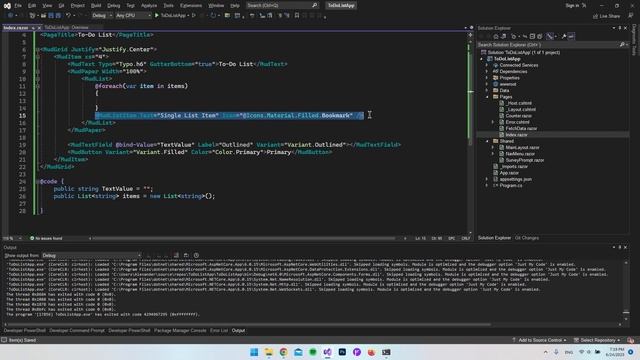The height and width of the screenshot is (360, 640).
Task: Open Counter.razor in Solution Explorer
Action: (518, 116)
